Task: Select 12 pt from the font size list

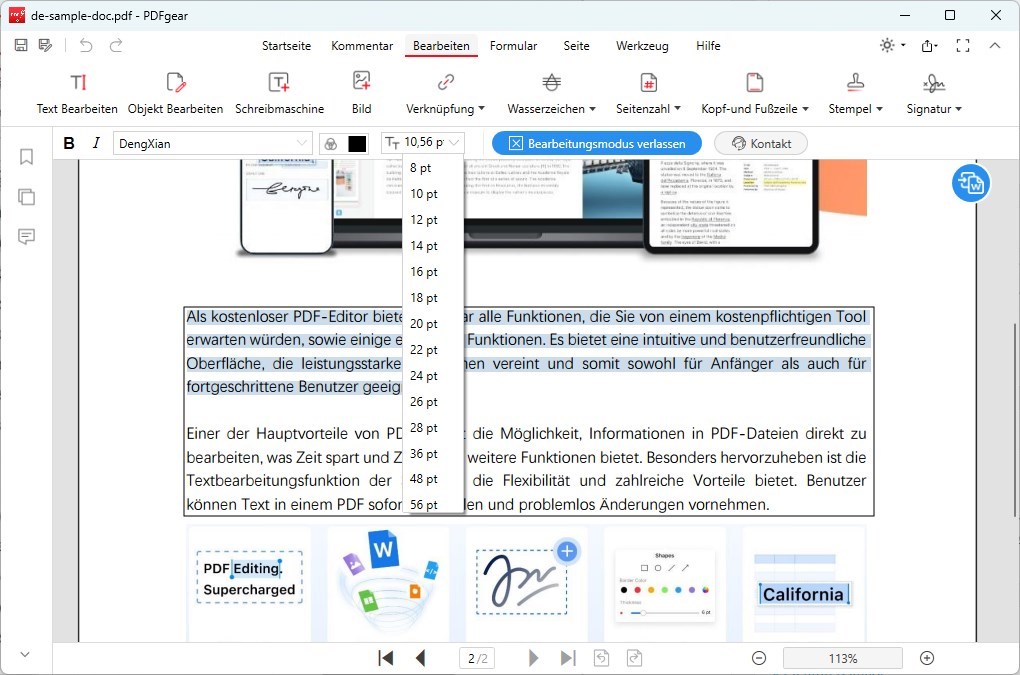Action: click(423, 219)
